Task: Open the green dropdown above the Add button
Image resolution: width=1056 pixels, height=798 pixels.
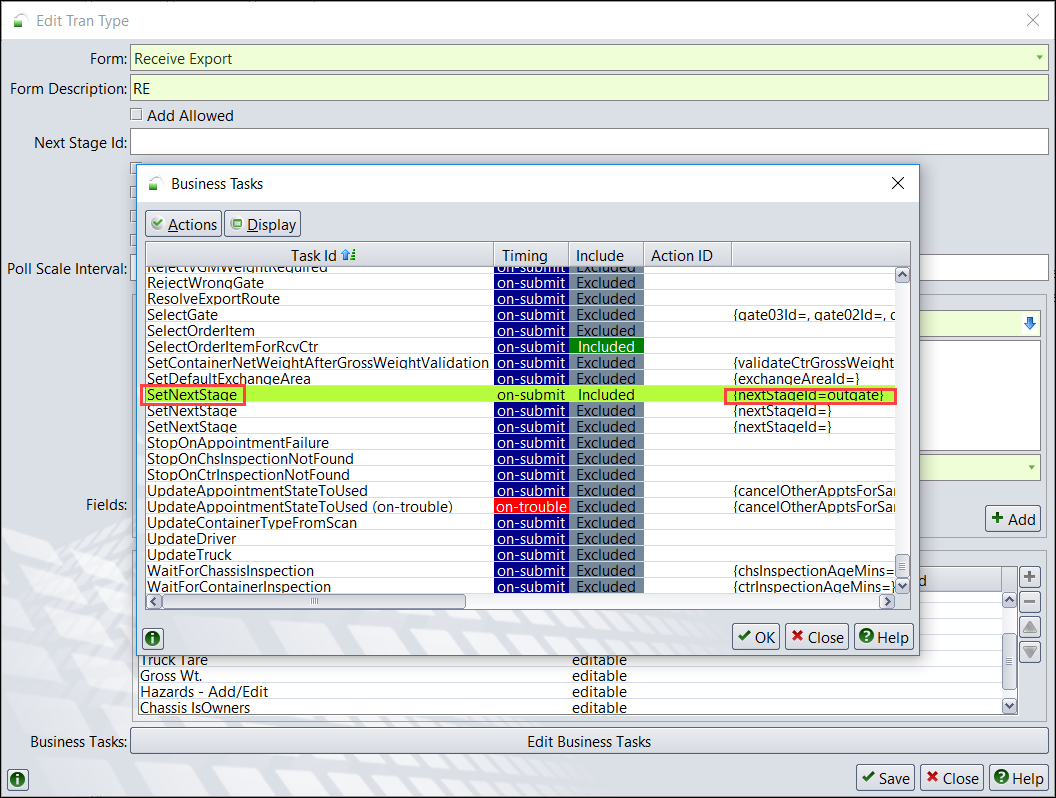Action: (1031, 467)
